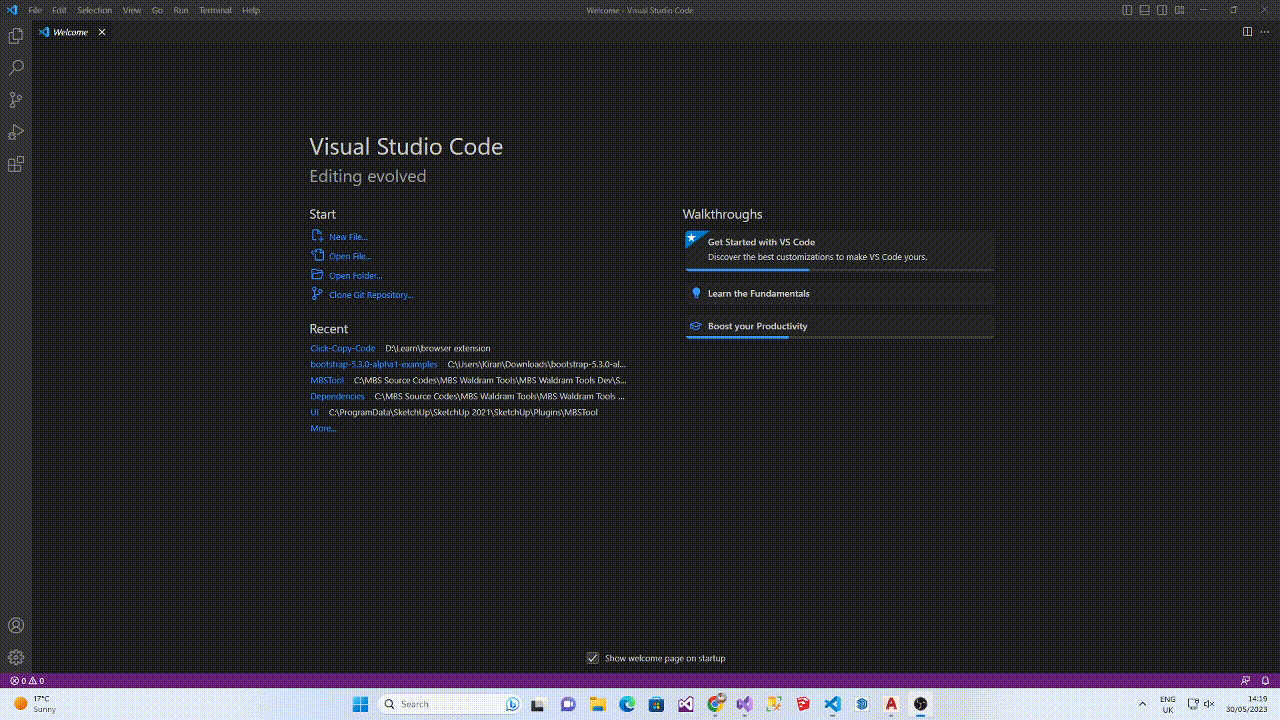
Task: Expand the More recent folders list
Action: [x=323, y=428]
